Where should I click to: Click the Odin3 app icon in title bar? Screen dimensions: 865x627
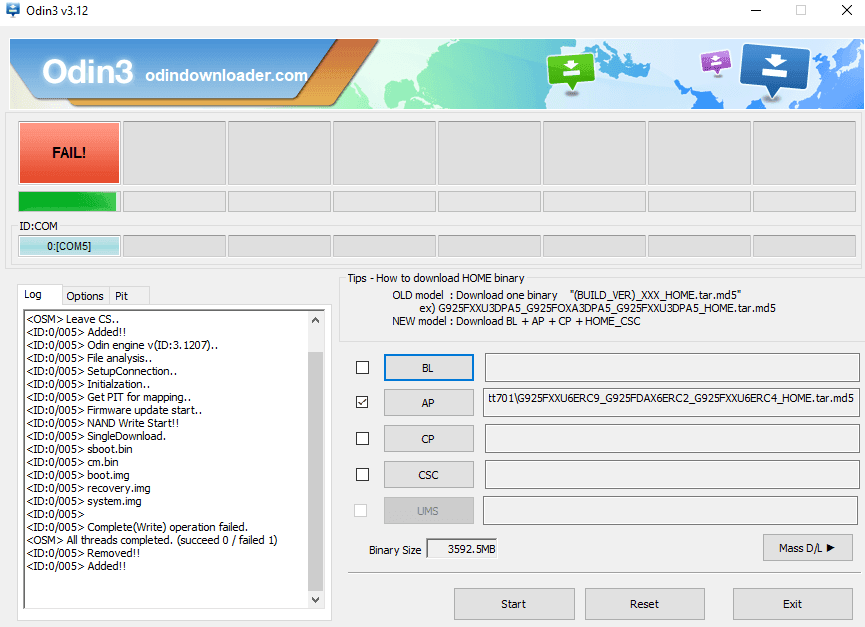coord(12,10)
